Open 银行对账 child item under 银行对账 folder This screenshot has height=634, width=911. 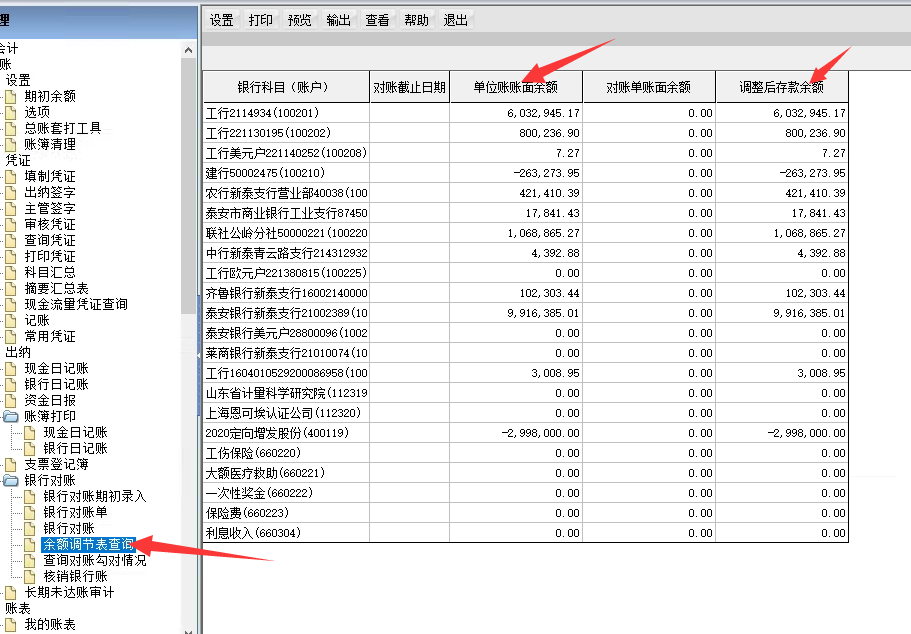click(69, 528)
